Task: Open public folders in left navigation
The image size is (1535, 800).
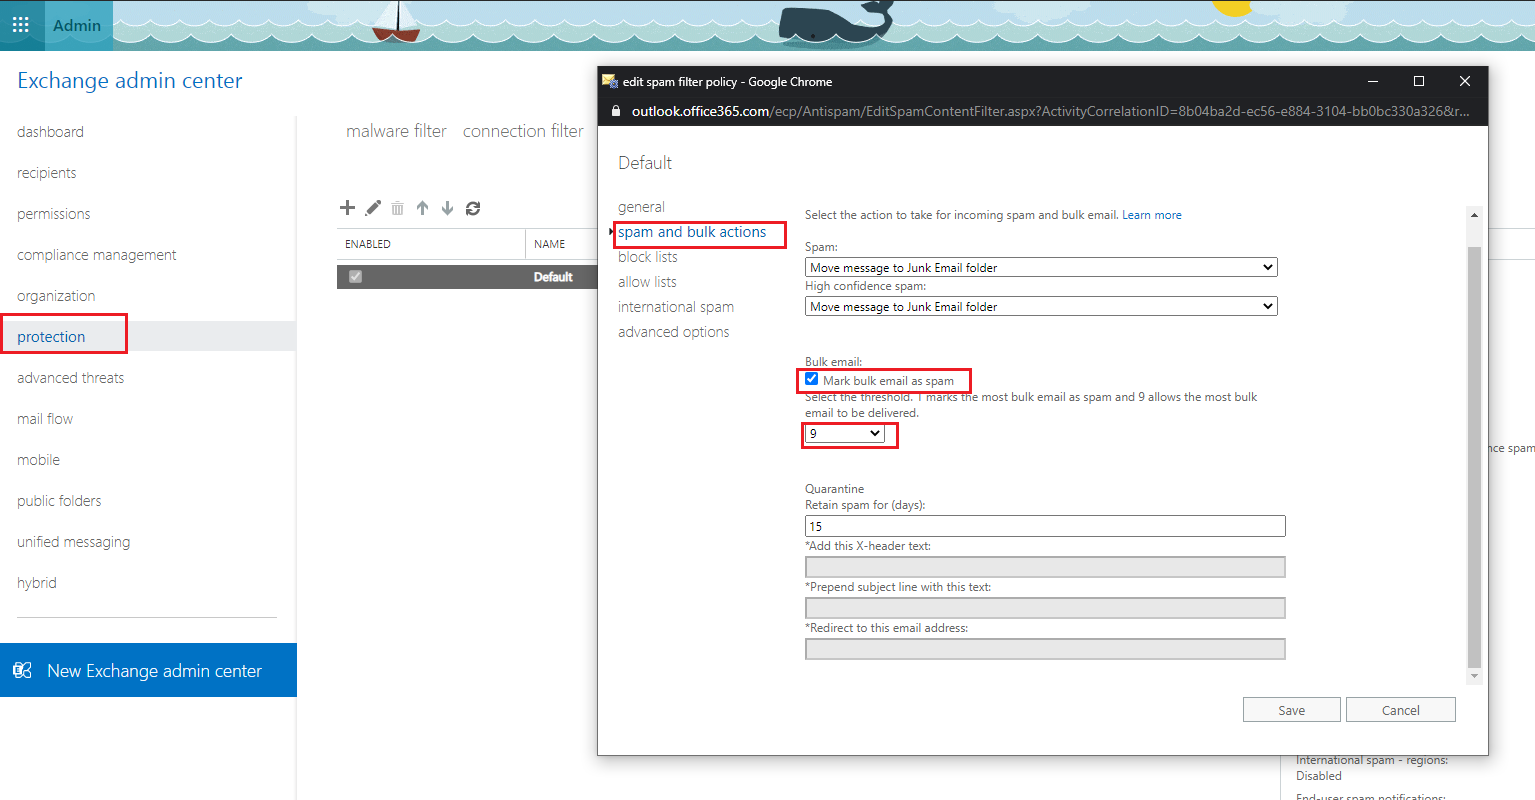Action: [x=59, y=501]
